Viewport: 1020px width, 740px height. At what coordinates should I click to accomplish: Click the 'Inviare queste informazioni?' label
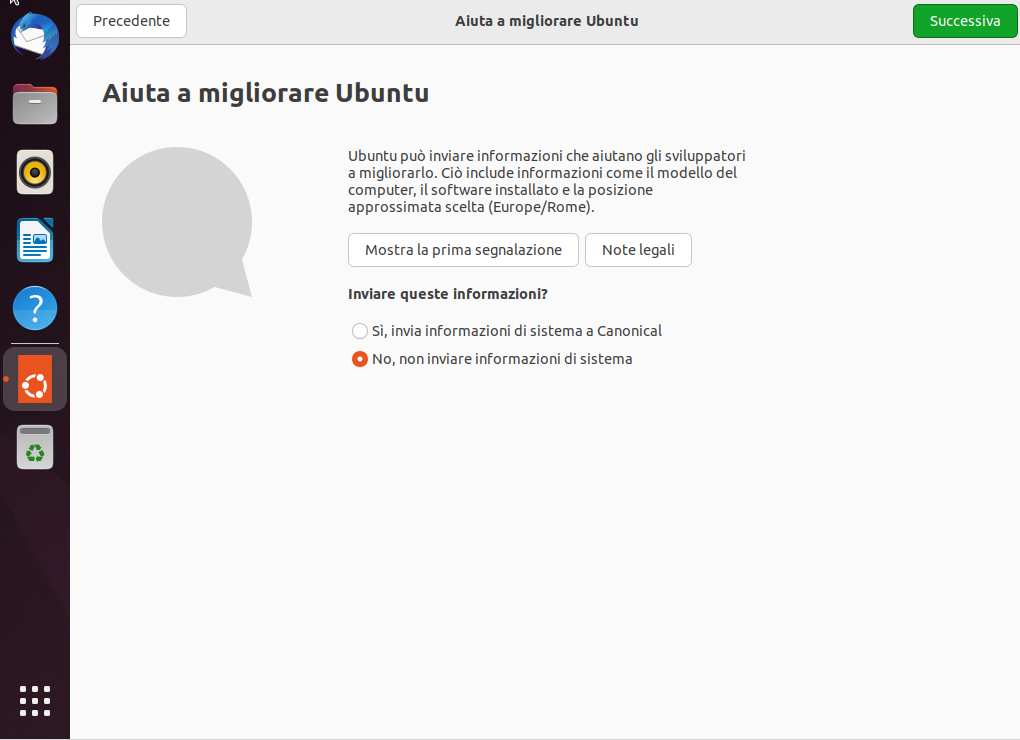tap(448, 294)
